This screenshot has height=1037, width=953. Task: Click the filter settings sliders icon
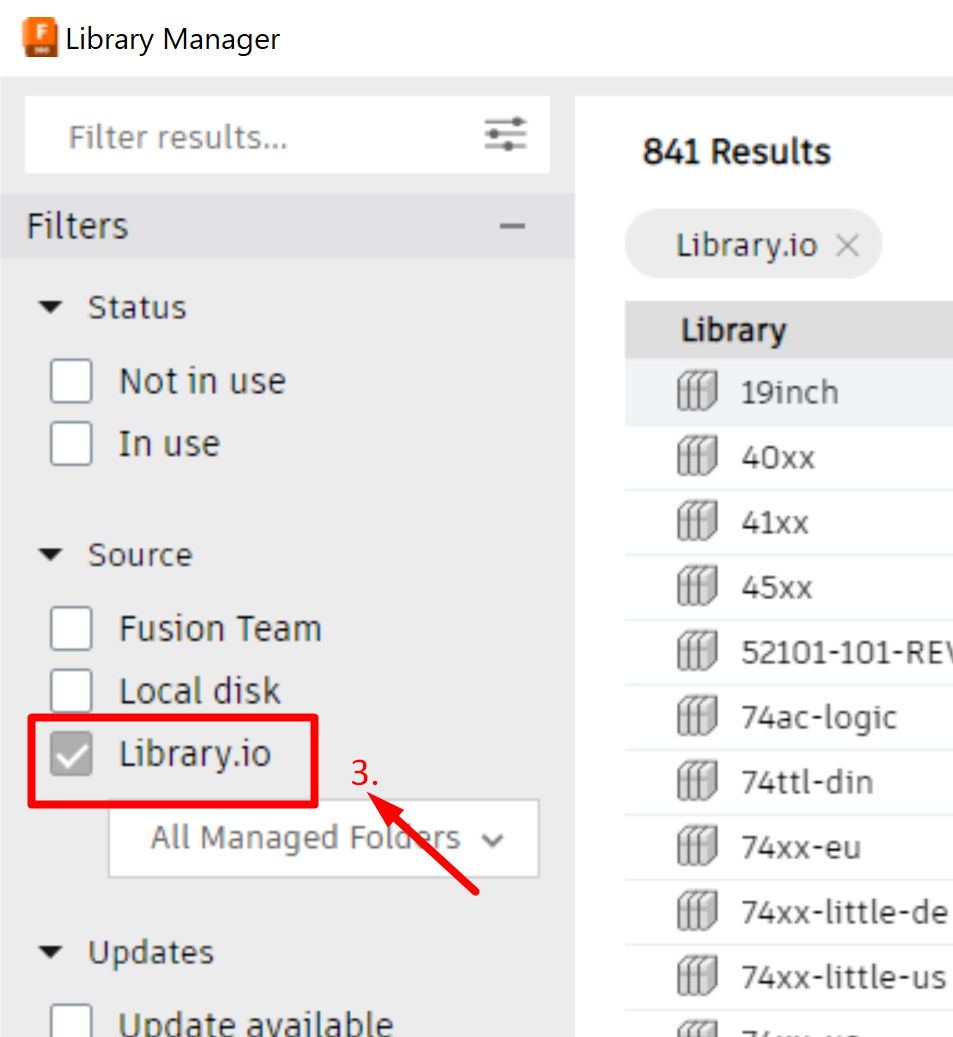pyautogui.click(x=505, y=135)
